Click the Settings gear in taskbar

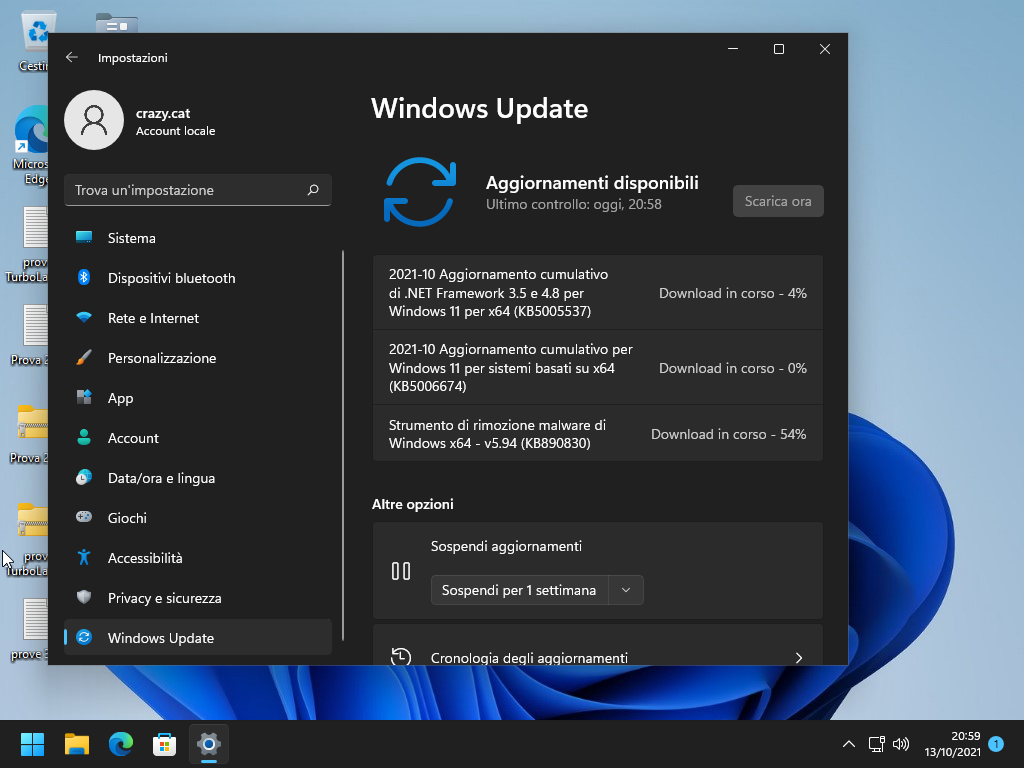click(x=209, y=744)
